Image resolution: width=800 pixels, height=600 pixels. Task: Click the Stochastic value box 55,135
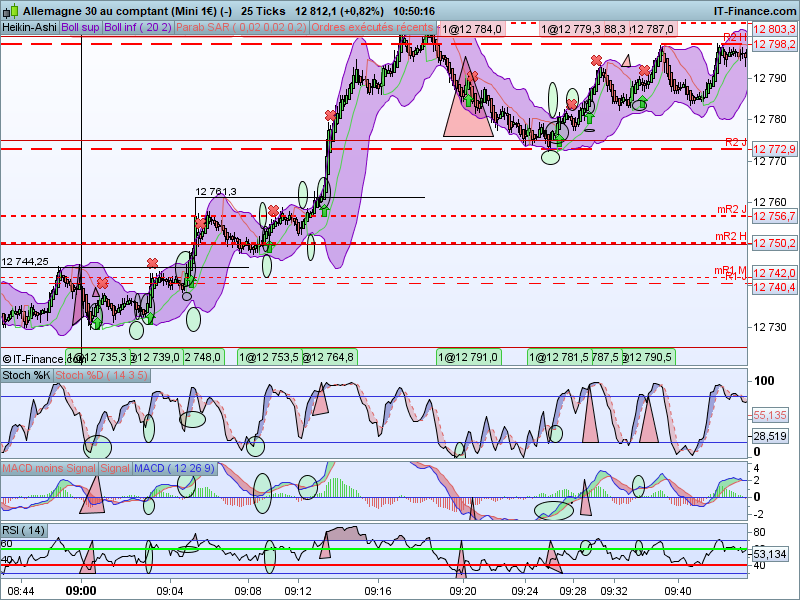pos(770,415)
